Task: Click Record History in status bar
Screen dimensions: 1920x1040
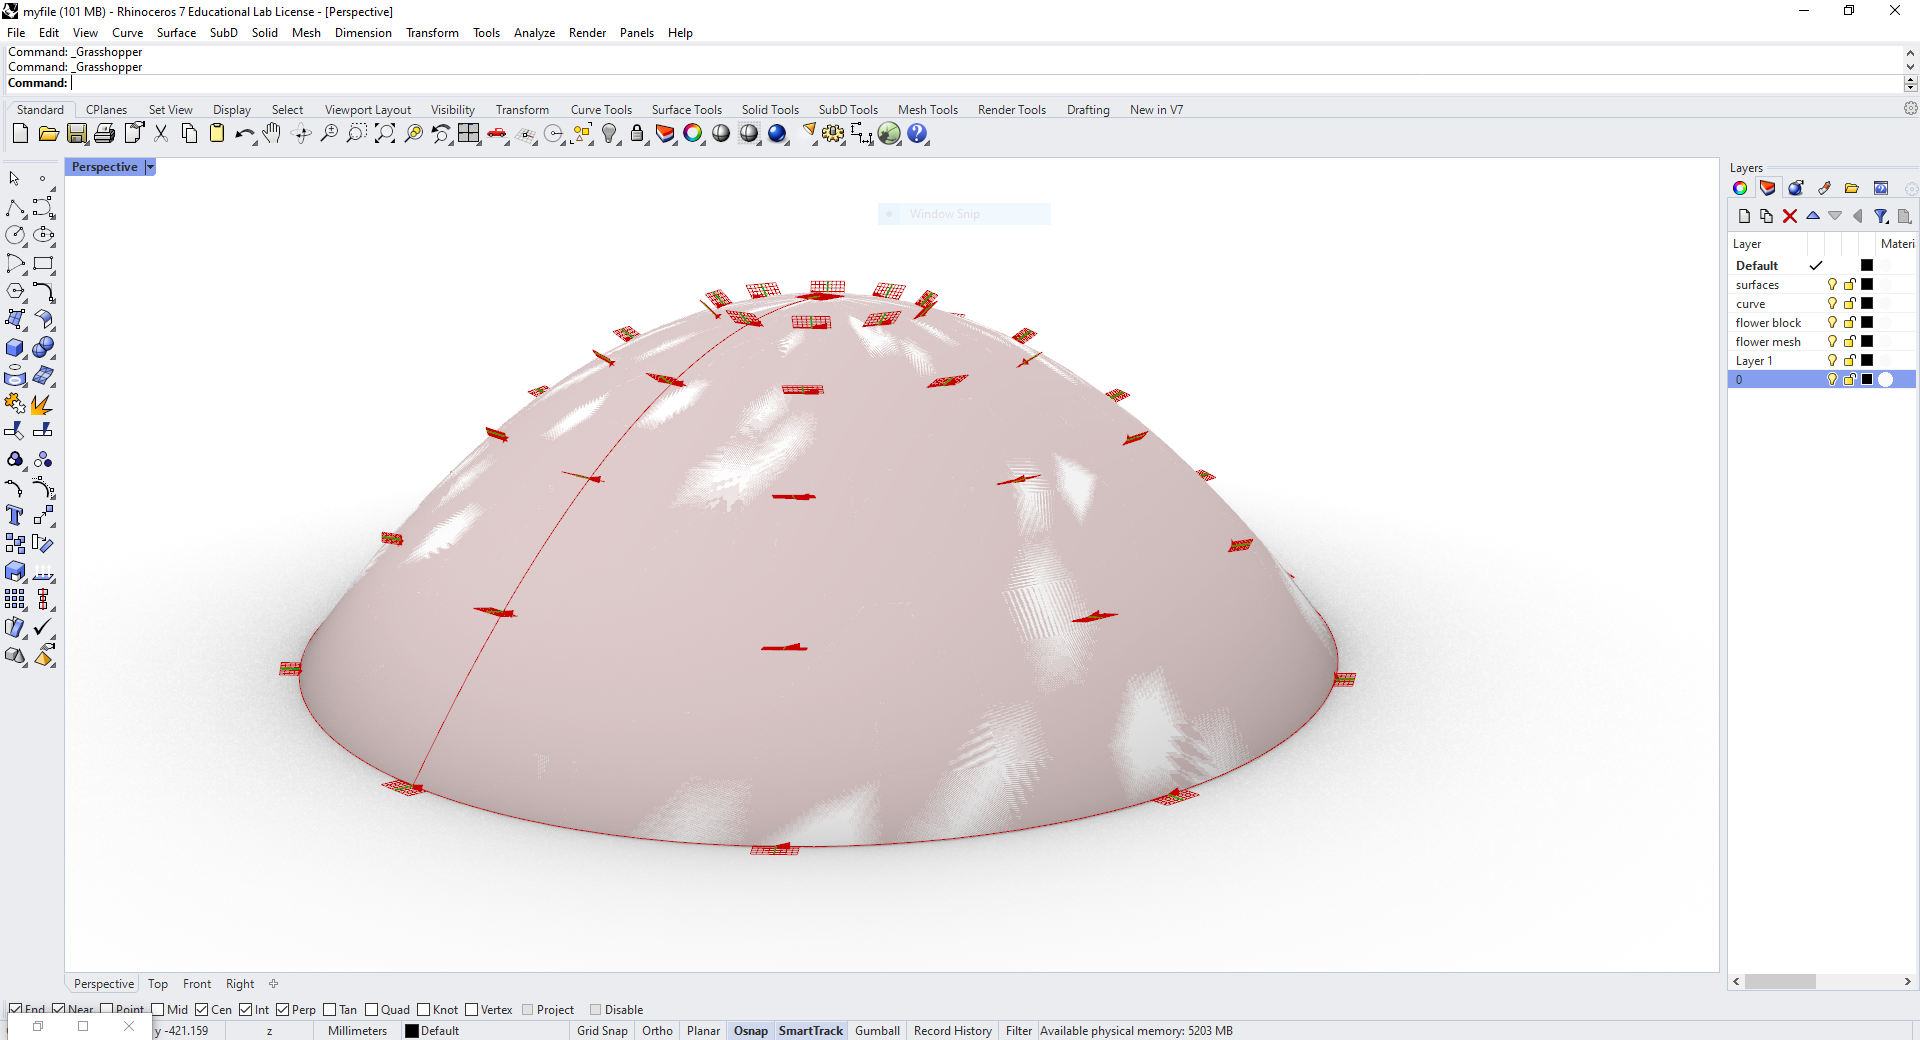Action: 953,1031
